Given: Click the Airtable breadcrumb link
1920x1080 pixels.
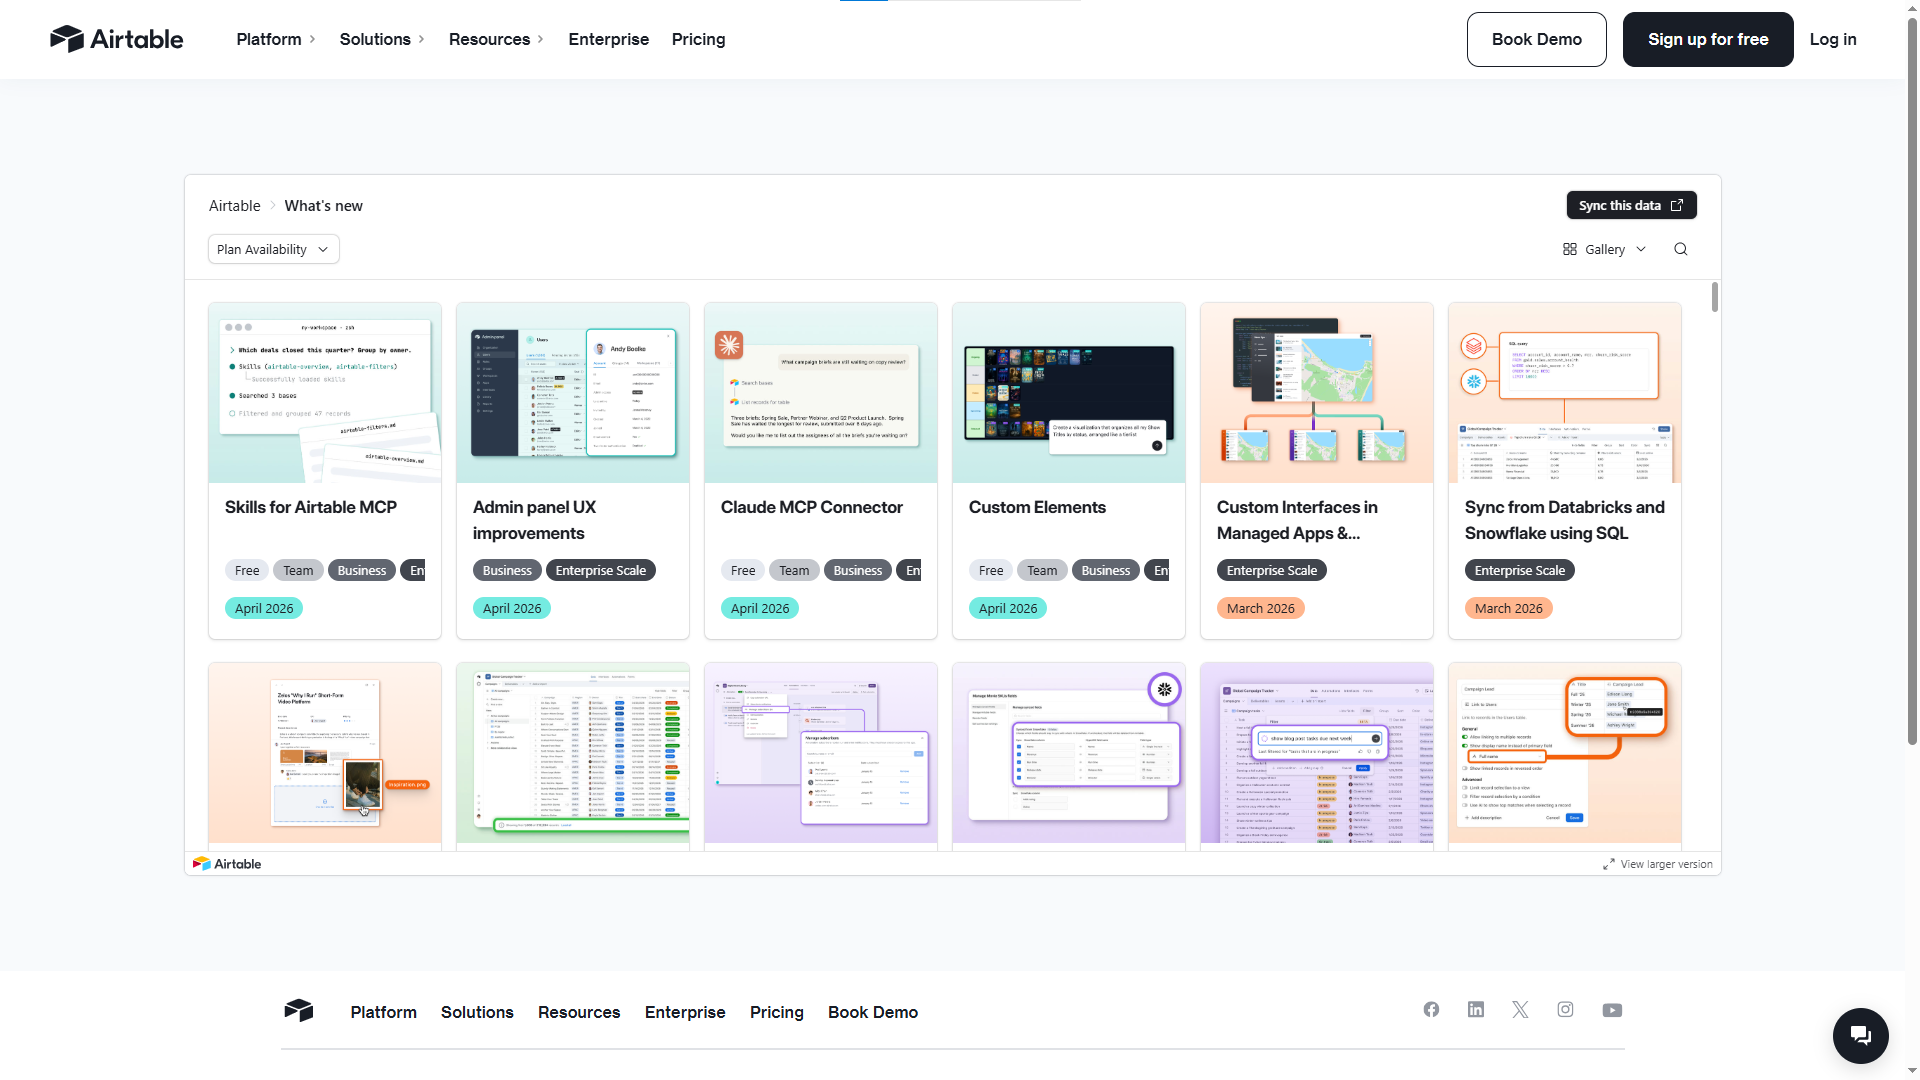Looking at the screenshot, I should [234, 205].
